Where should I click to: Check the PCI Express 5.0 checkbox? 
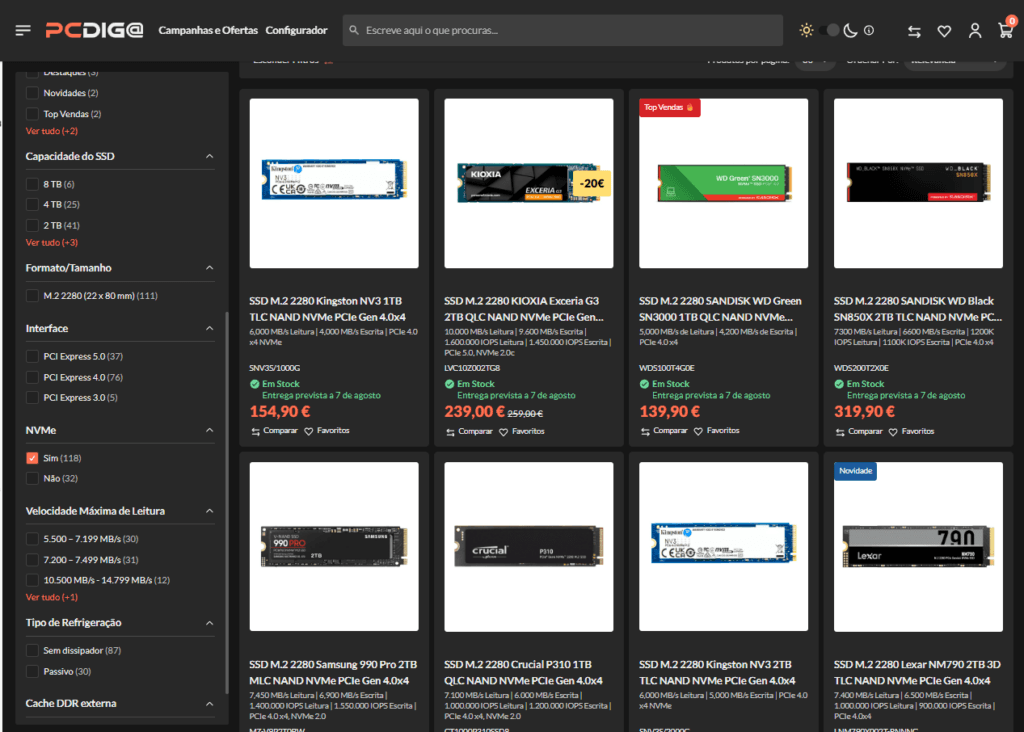pyautogui.click(x=32, y=357)
